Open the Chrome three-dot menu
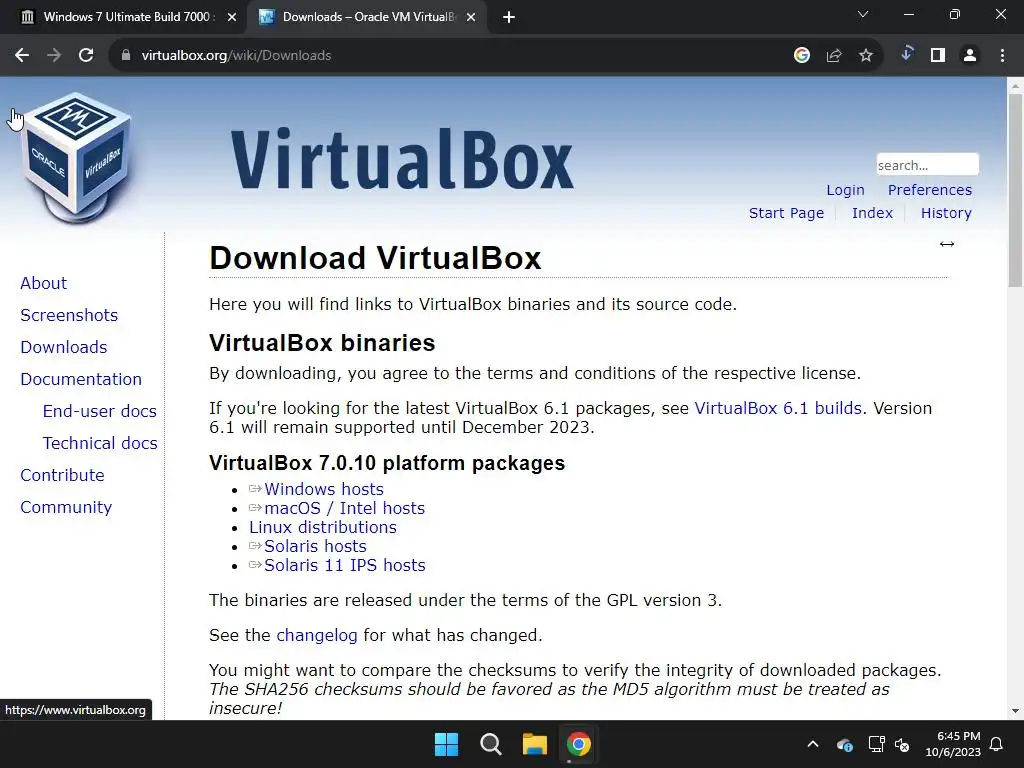 coord(1002,56)
